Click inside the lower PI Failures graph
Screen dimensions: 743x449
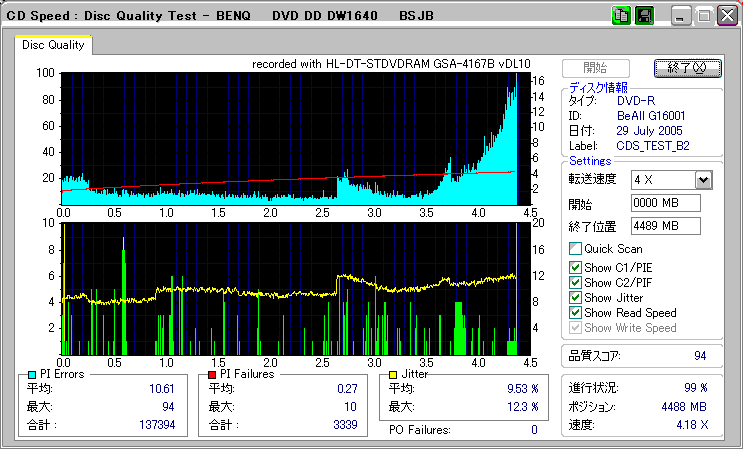click(290, 288)
